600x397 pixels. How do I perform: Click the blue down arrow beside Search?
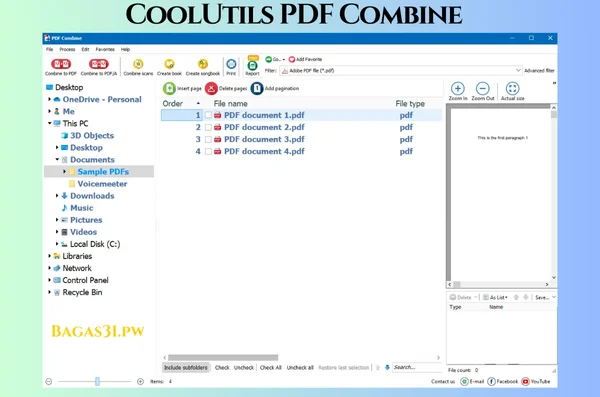[387, 368]
